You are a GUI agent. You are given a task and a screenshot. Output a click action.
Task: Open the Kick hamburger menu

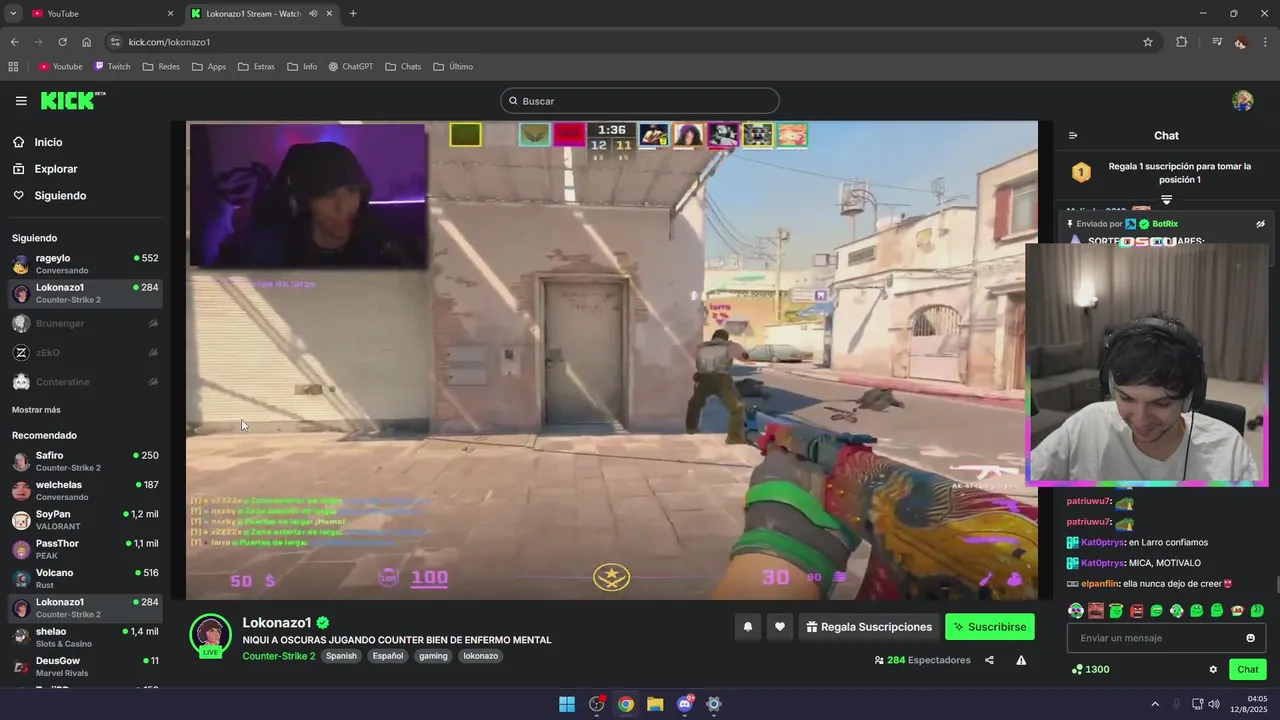click(x=21, y=101)
